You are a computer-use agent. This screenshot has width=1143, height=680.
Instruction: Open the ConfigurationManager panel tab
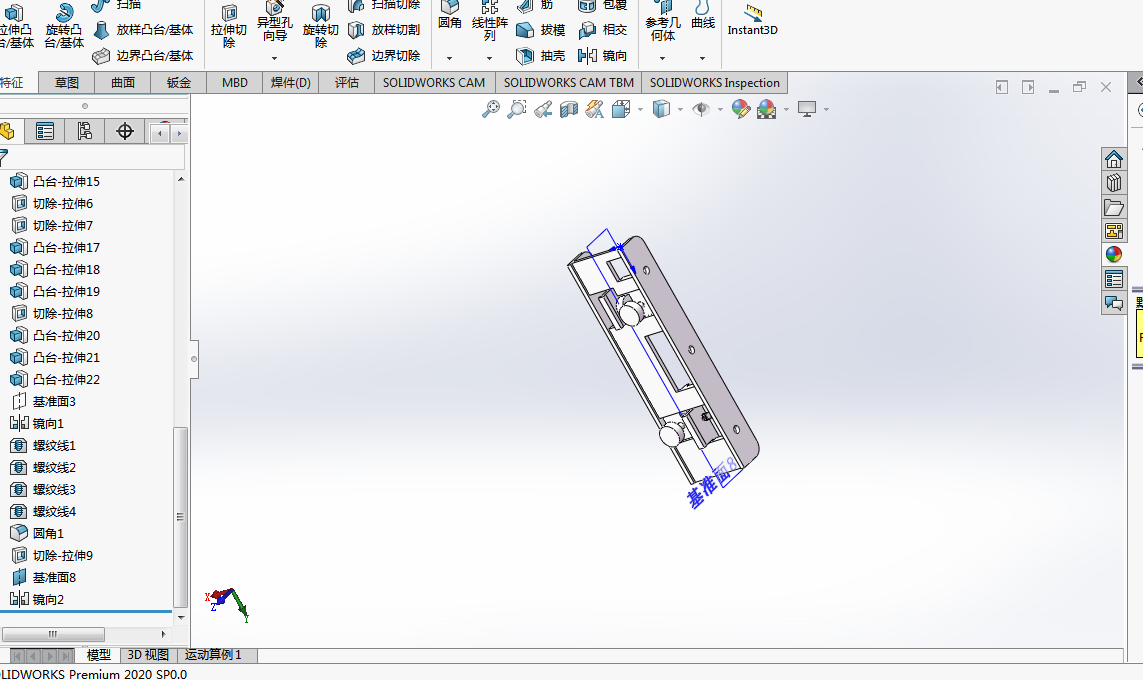[x=85, y=132]
